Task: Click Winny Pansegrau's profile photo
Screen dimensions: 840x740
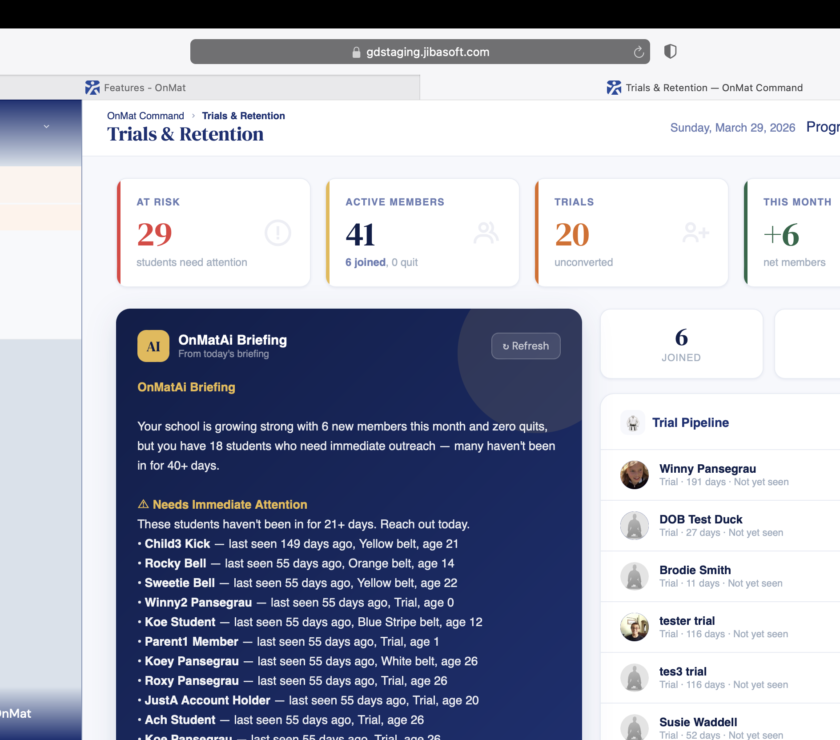Action: click(x=634, y=475)
